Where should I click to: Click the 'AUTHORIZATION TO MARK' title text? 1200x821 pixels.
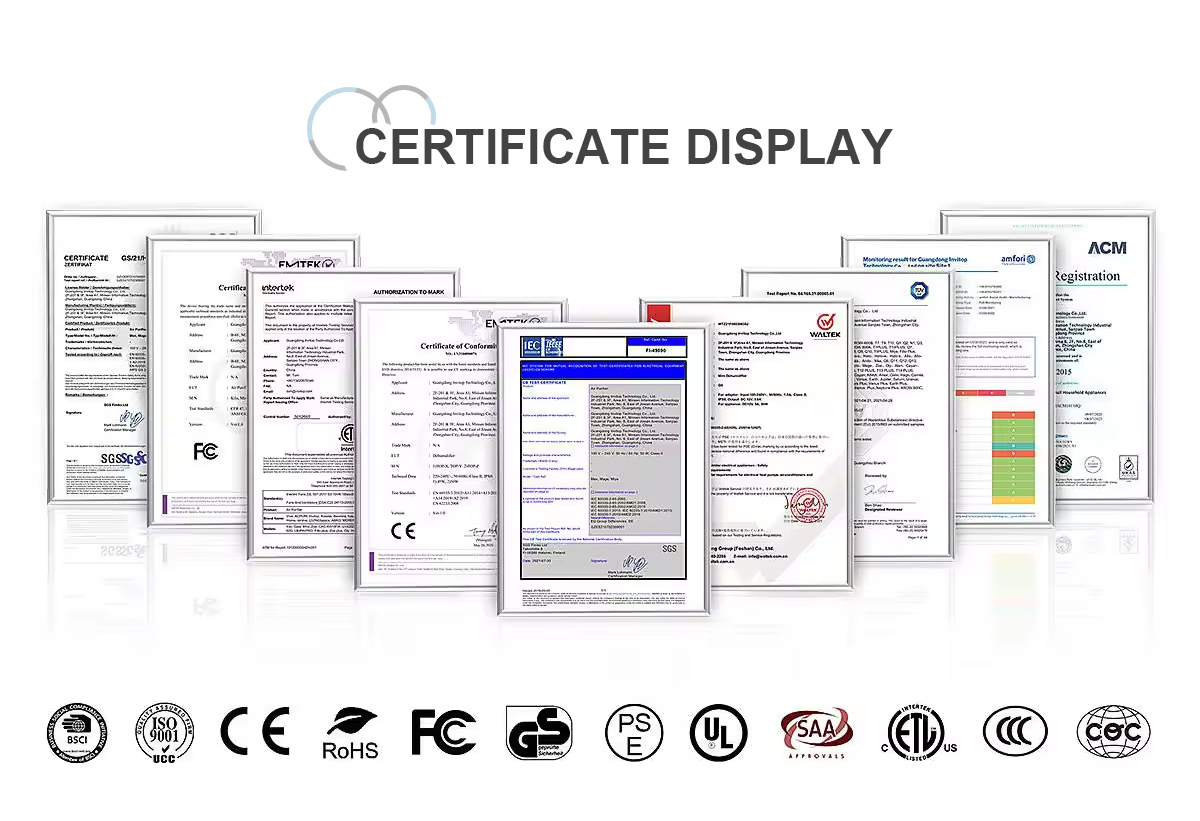click(x=409, y=292)
